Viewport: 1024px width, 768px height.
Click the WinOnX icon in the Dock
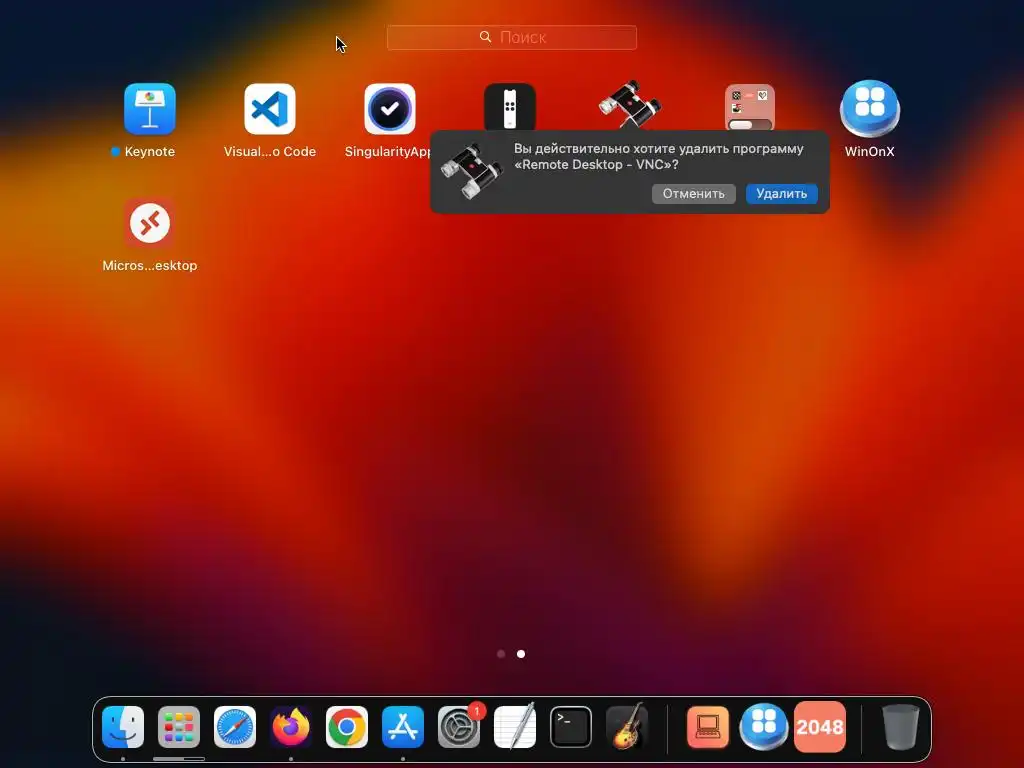click(x=763, y=727)
